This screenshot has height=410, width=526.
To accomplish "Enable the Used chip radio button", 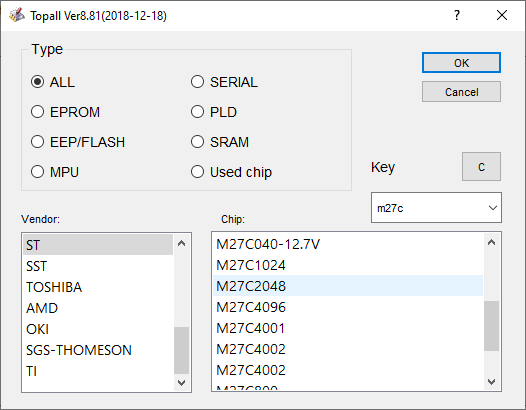I will tap(198, 172).
